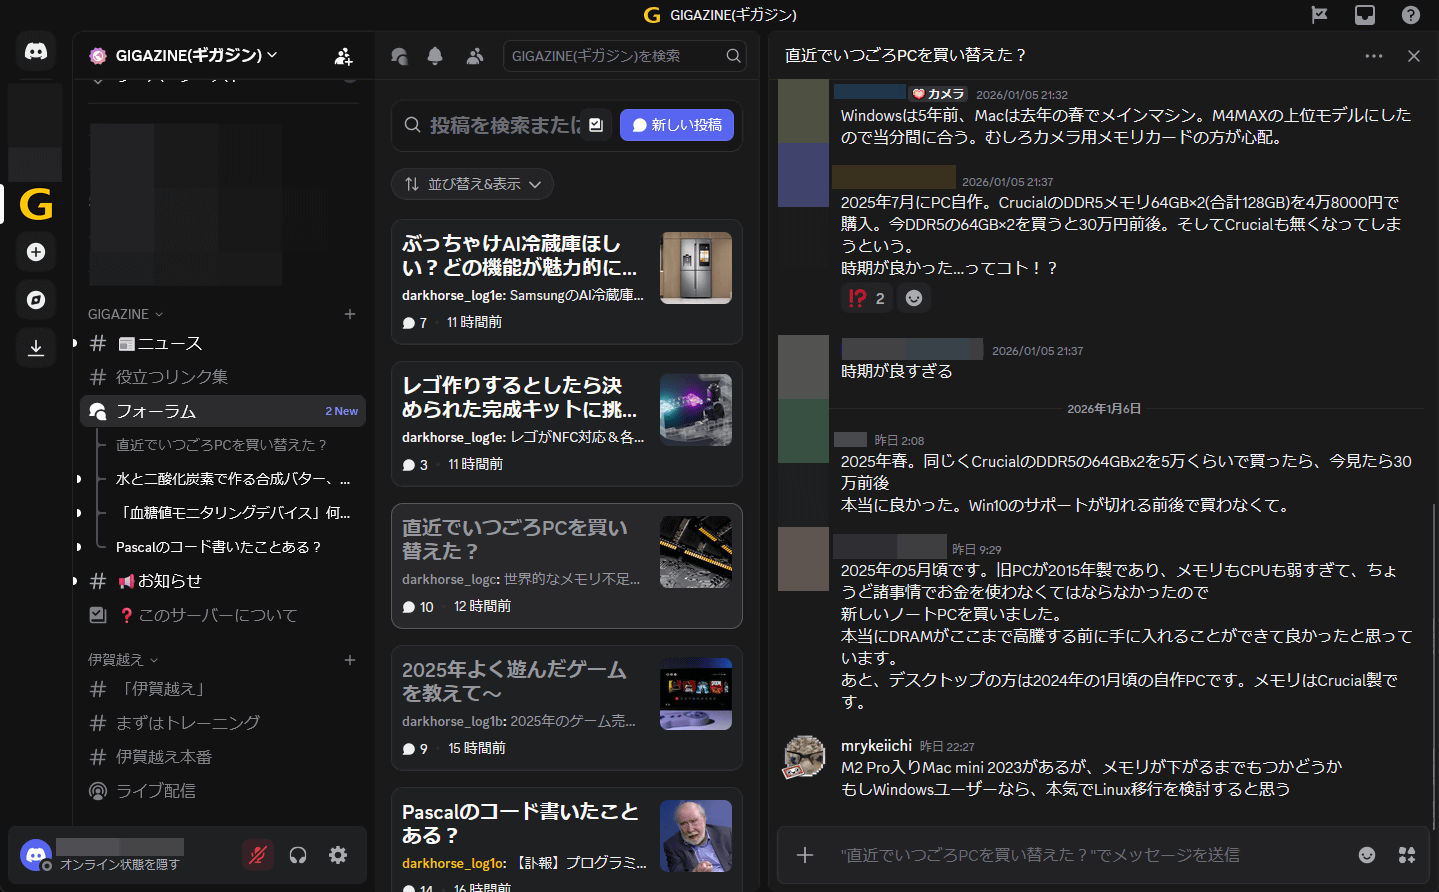Open user settings with the gear icon
The height and width of the screenshot is (892, 1439).
337,855
